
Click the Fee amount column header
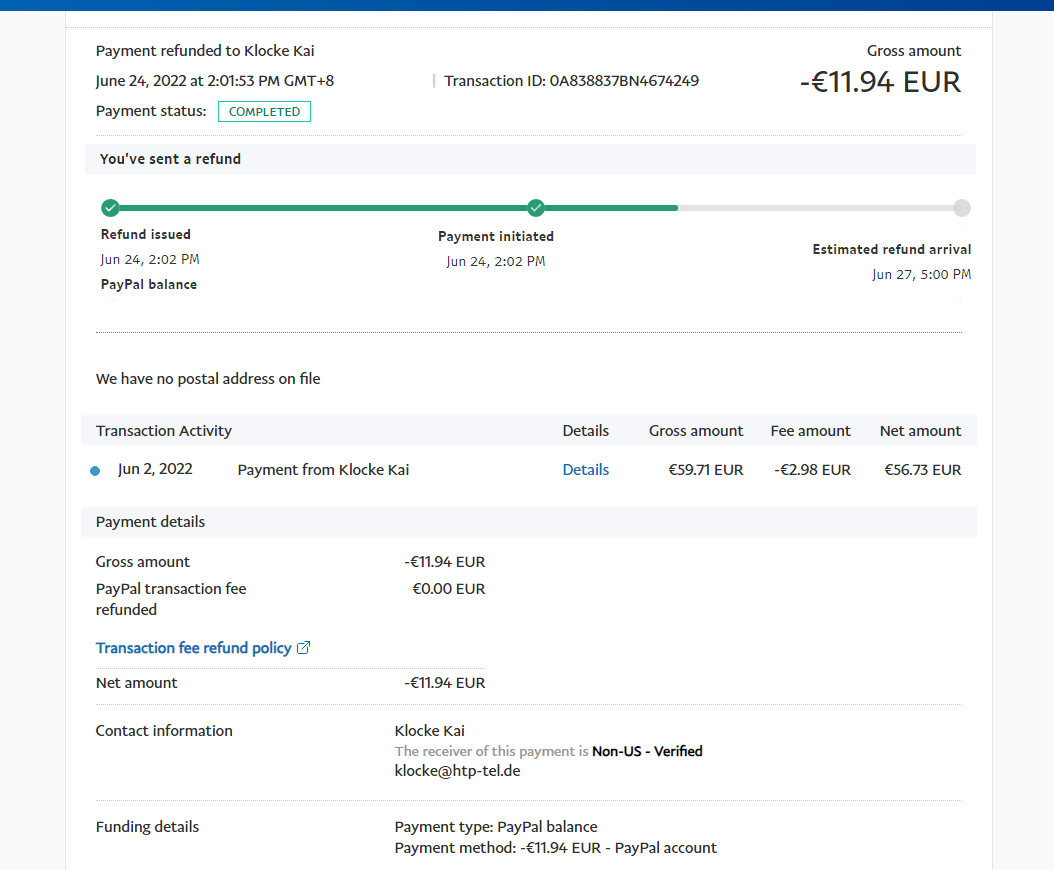point(810,431)
